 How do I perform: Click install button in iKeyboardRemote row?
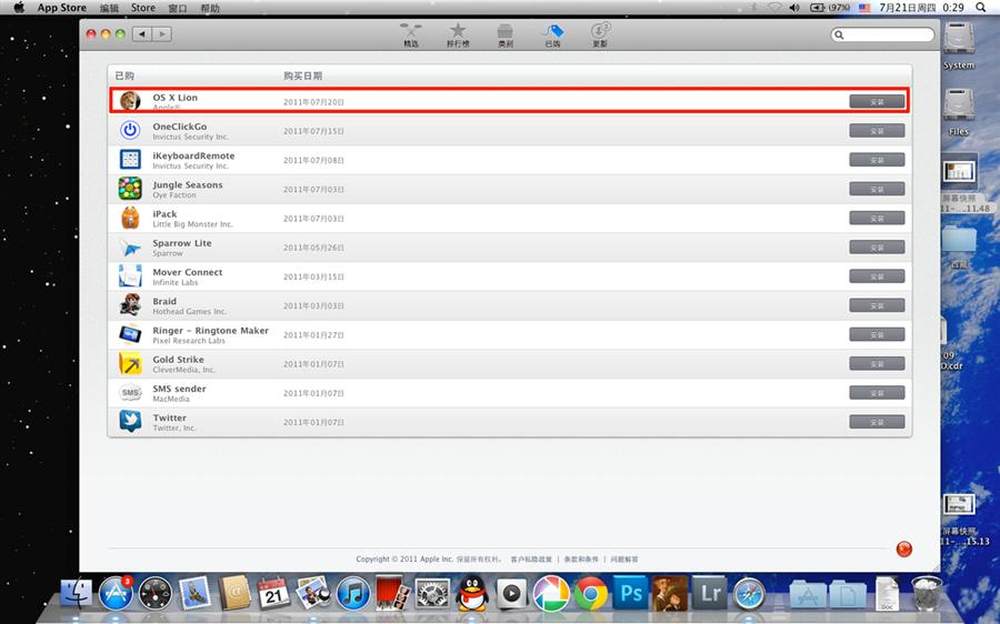pyautogui.click(x=876, y=160)
